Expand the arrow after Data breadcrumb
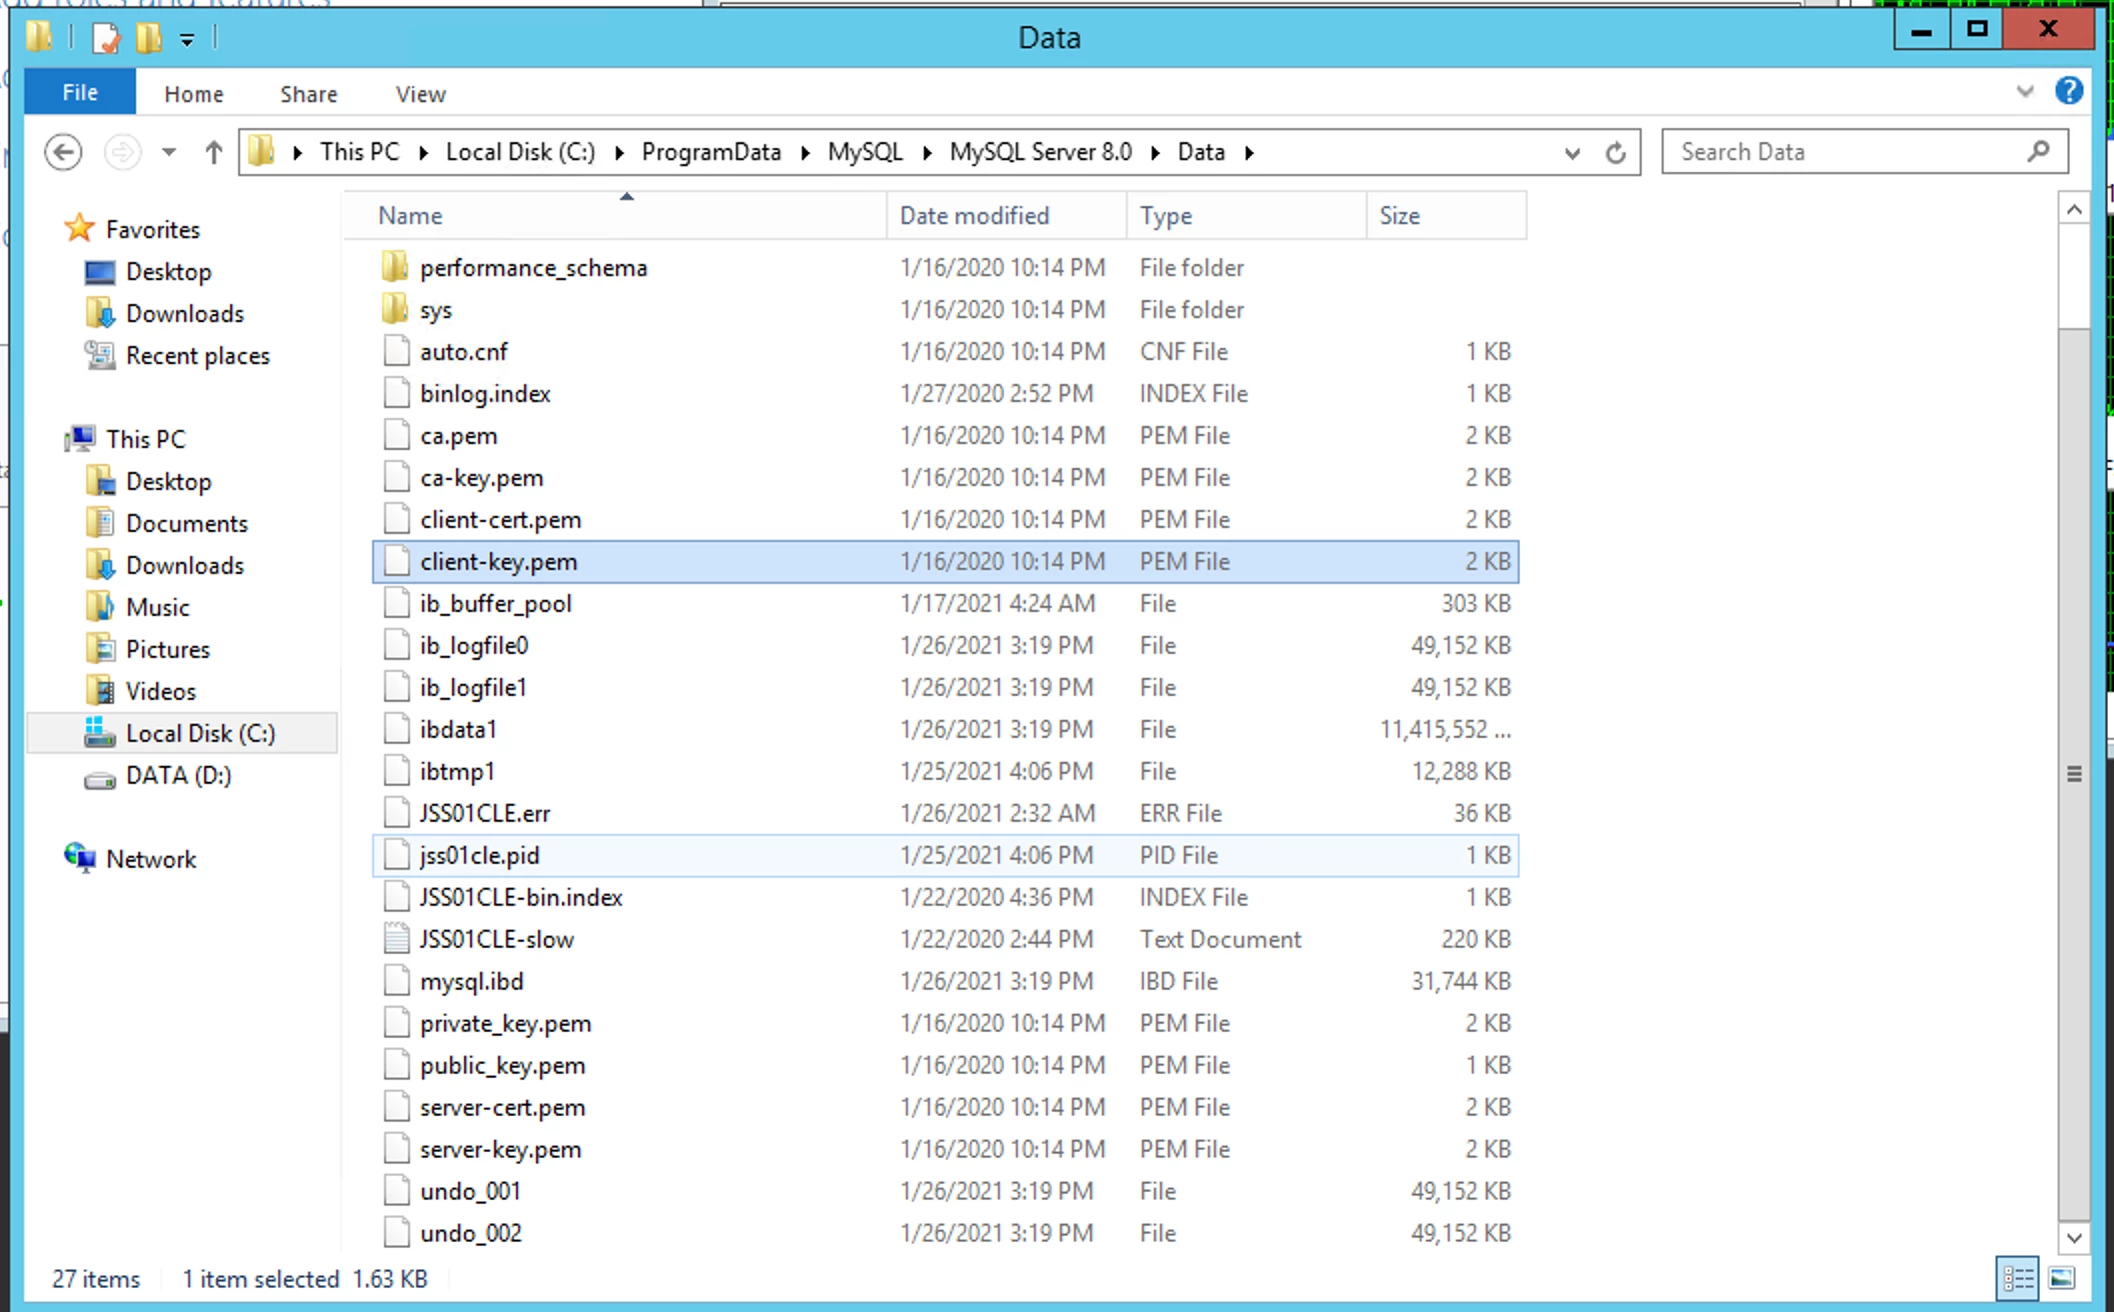Image resolution: width=2114 pixels, height=1312 pixels. tap(1248, 152)
